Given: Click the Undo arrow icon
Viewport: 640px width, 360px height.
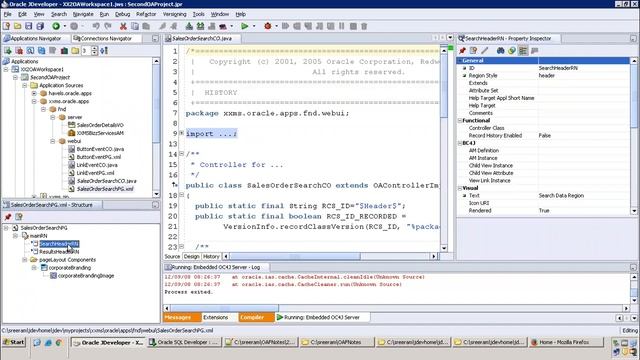Looking at the screenshot, I should pos(96,26).
